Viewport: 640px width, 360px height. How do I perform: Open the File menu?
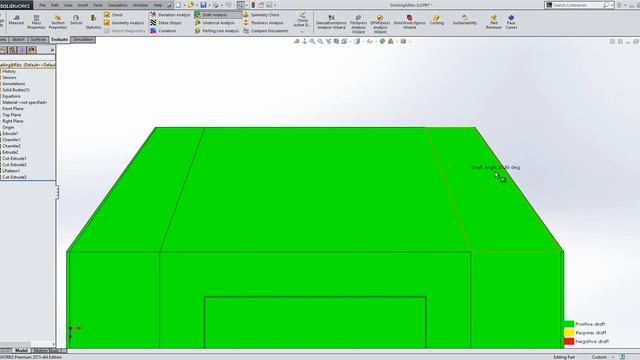coord(42,5)
